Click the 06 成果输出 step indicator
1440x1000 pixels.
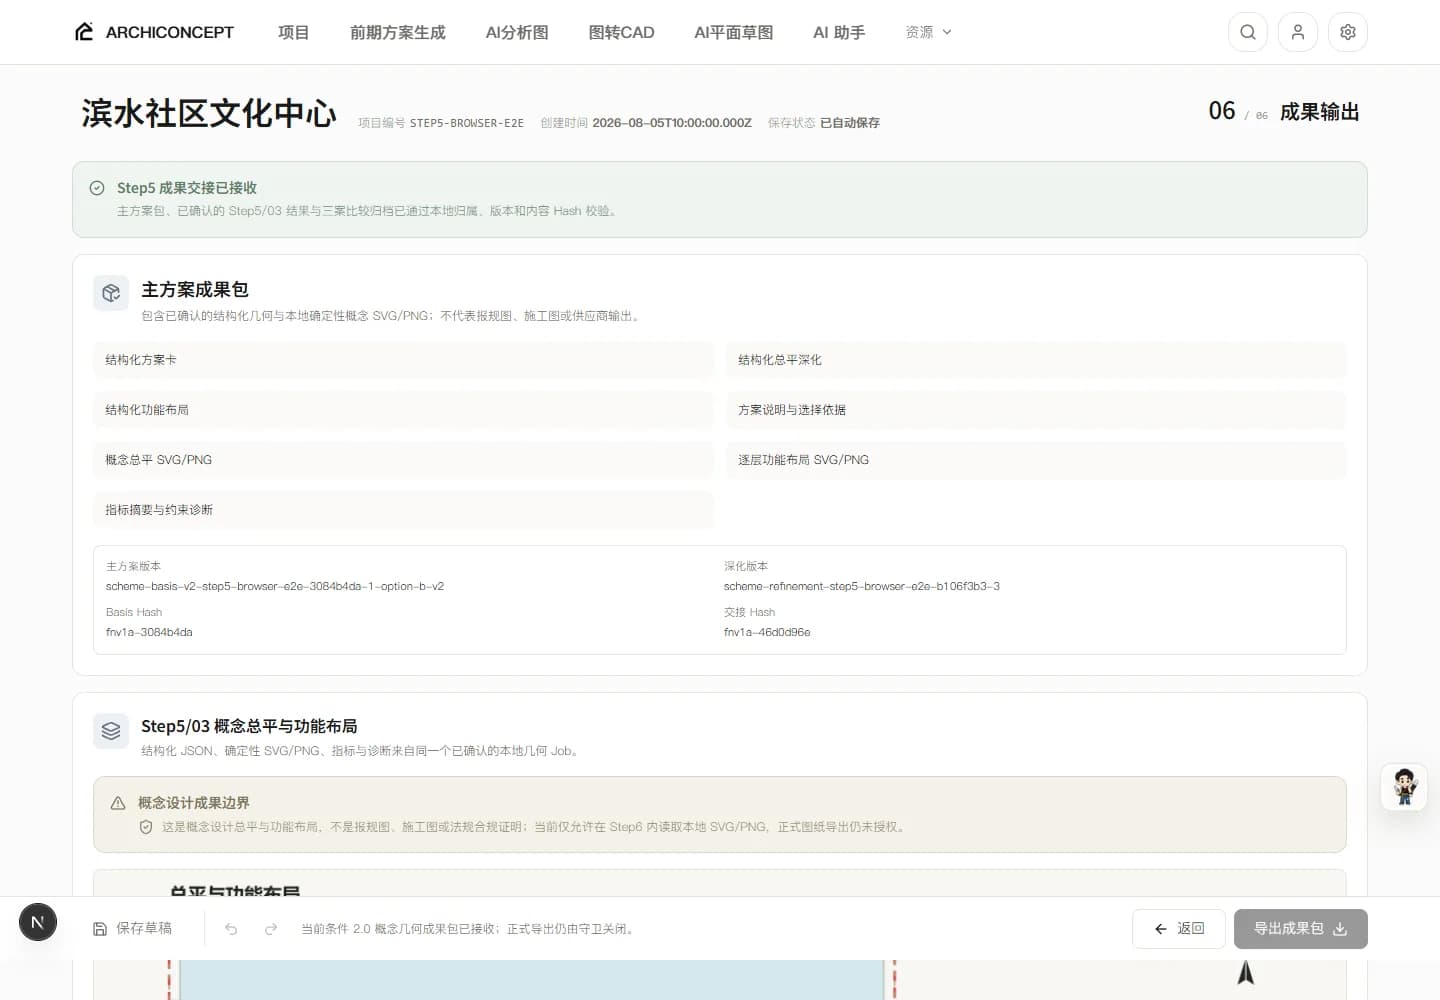pyautogui.click(x=1284, y=111)
